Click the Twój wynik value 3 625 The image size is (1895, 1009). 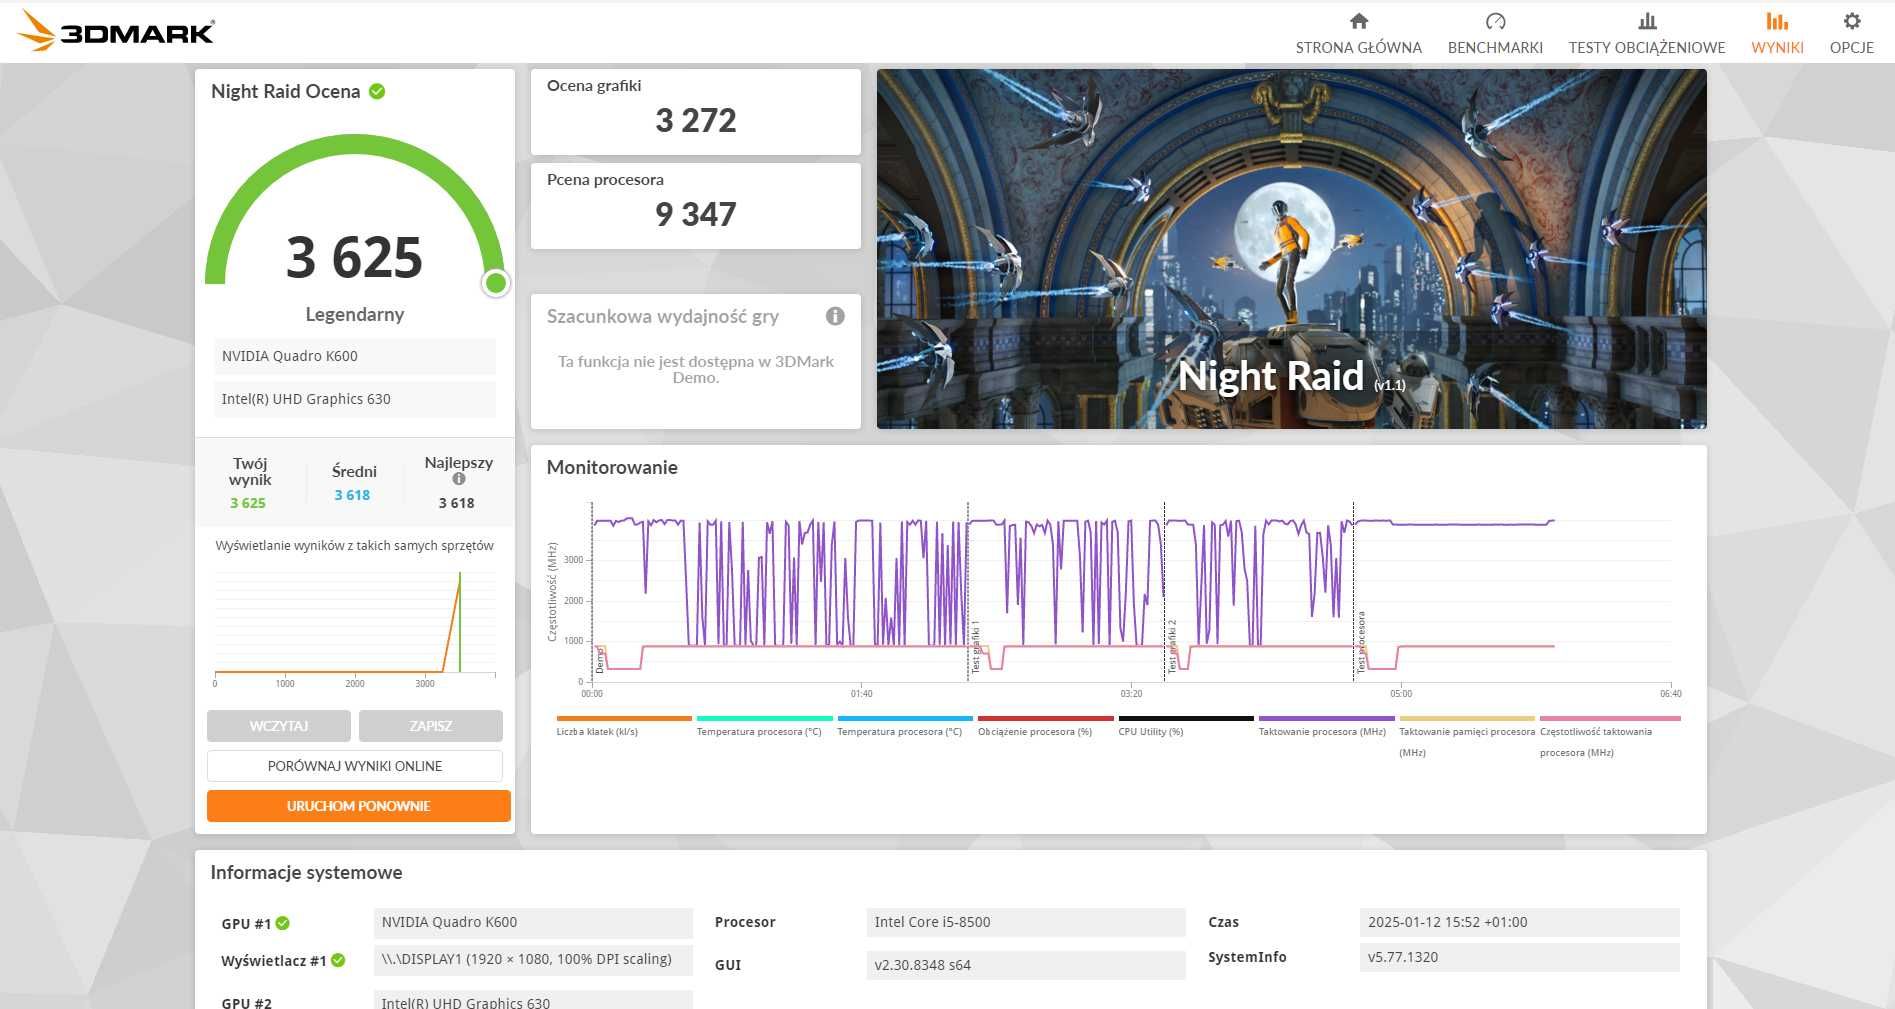click(248, 503)
